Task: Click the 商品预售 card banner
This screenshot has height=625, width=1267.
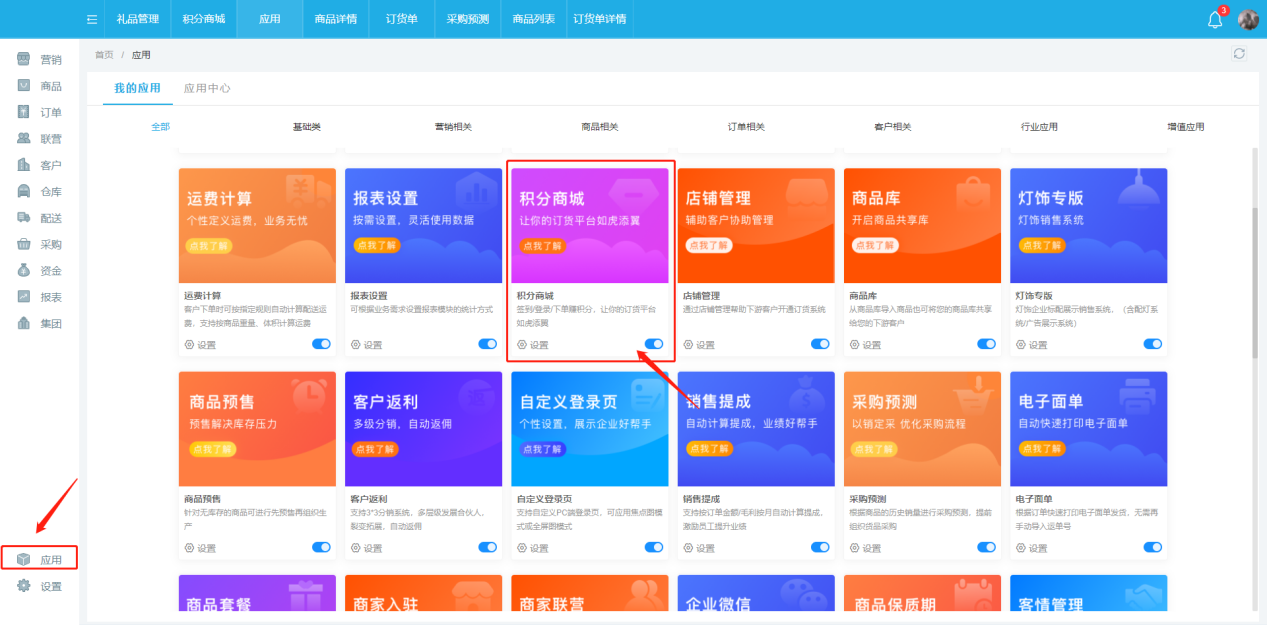Action: click(256, 428)
